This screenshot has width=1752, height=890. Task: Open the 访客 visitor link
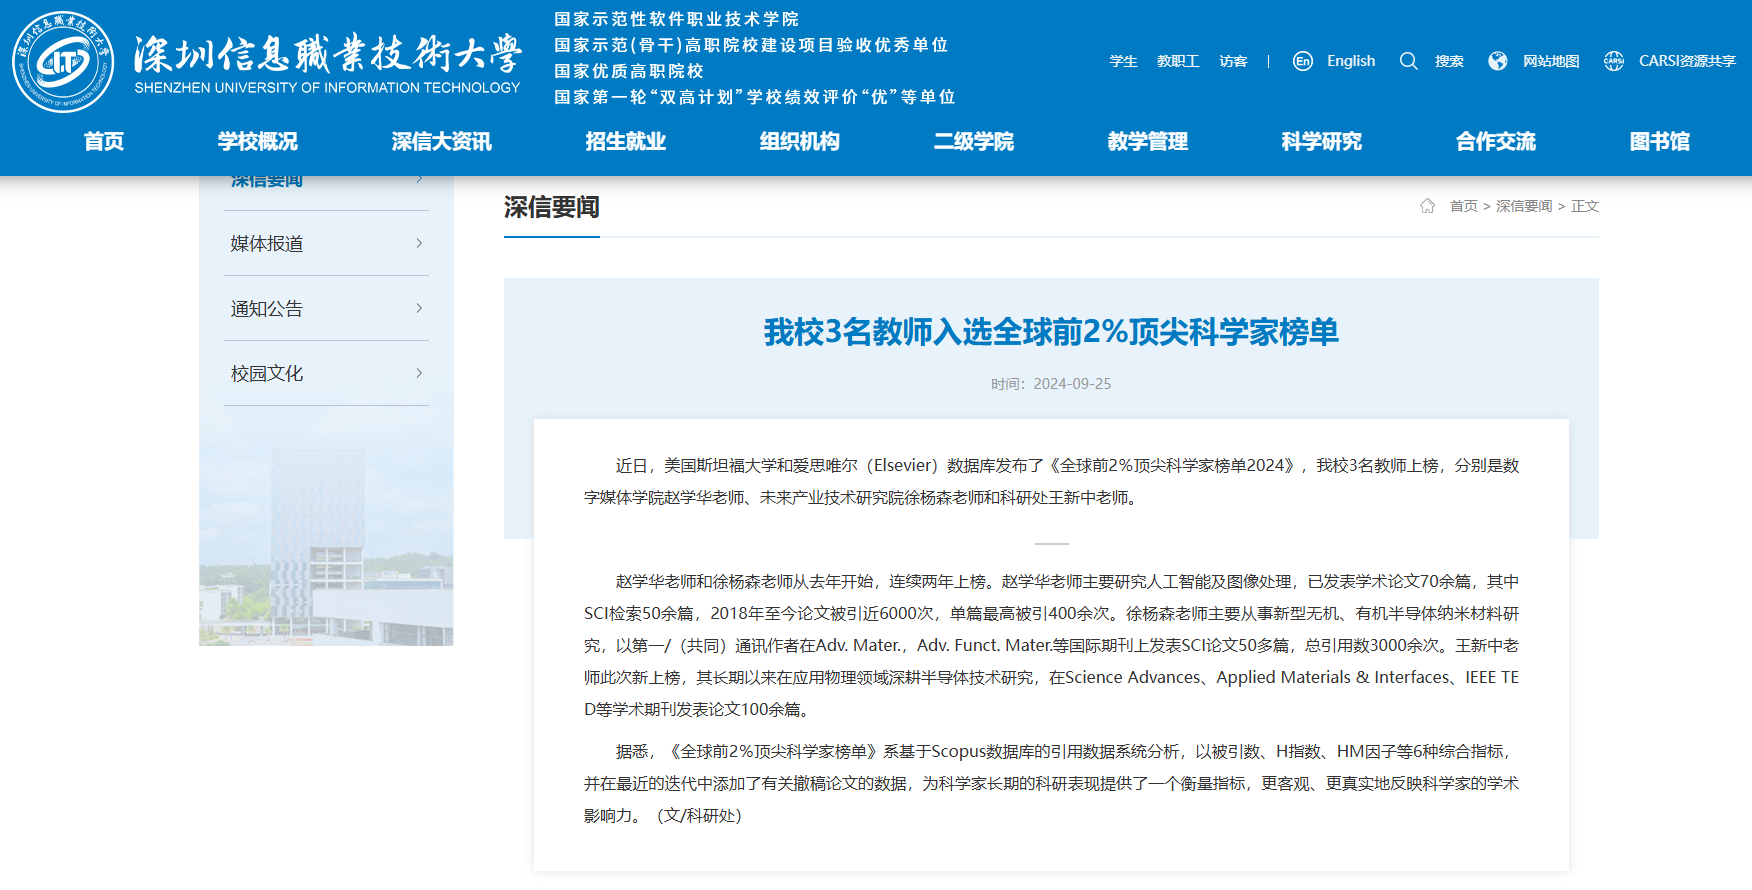(1233, 61)
